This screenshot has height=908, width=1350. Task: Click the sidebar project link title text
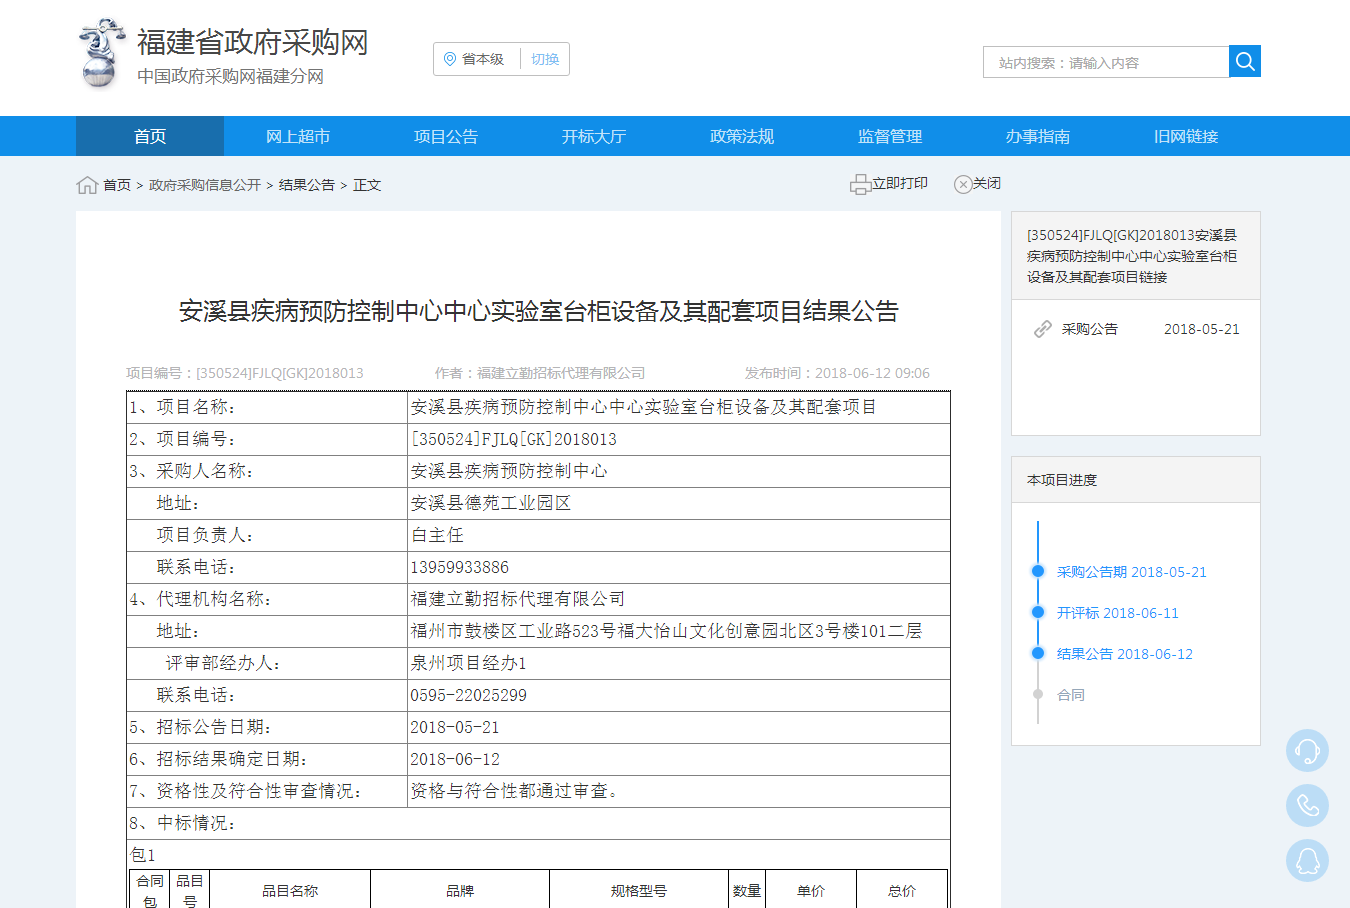[1132, 256]
